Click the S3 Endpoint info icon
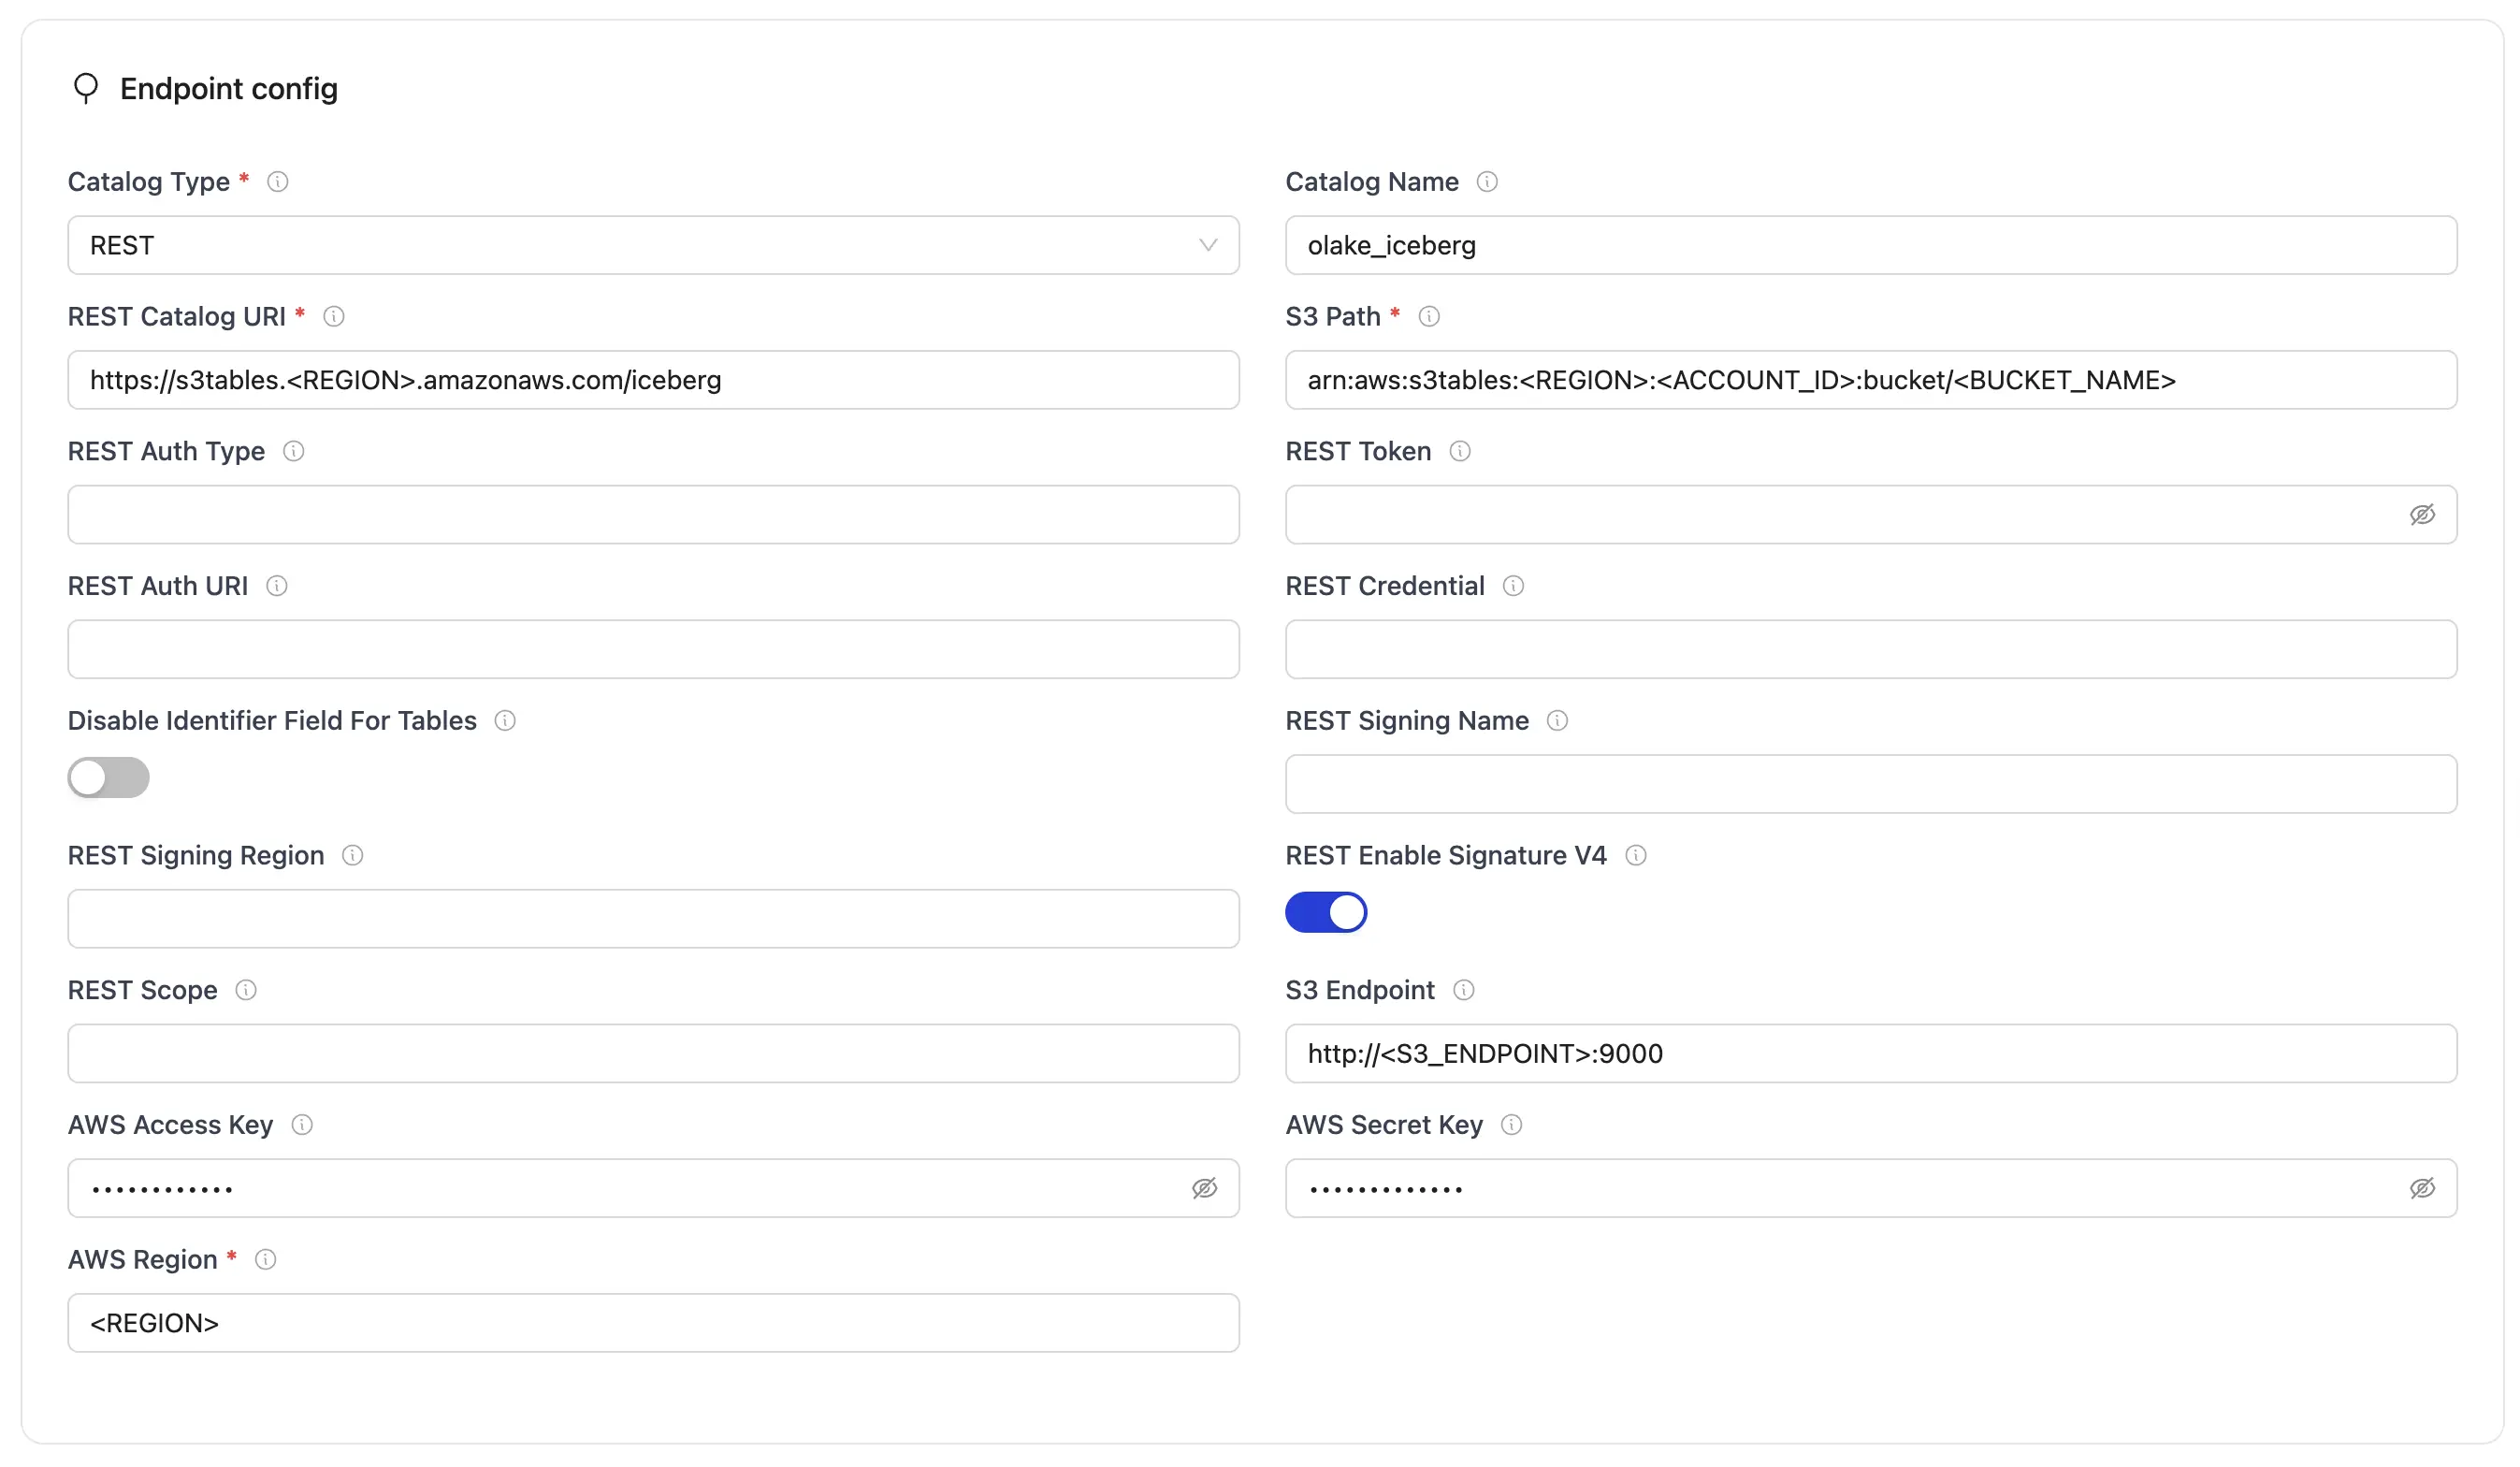The width and height of the screenshot is (2520, 1467). 1465,990
